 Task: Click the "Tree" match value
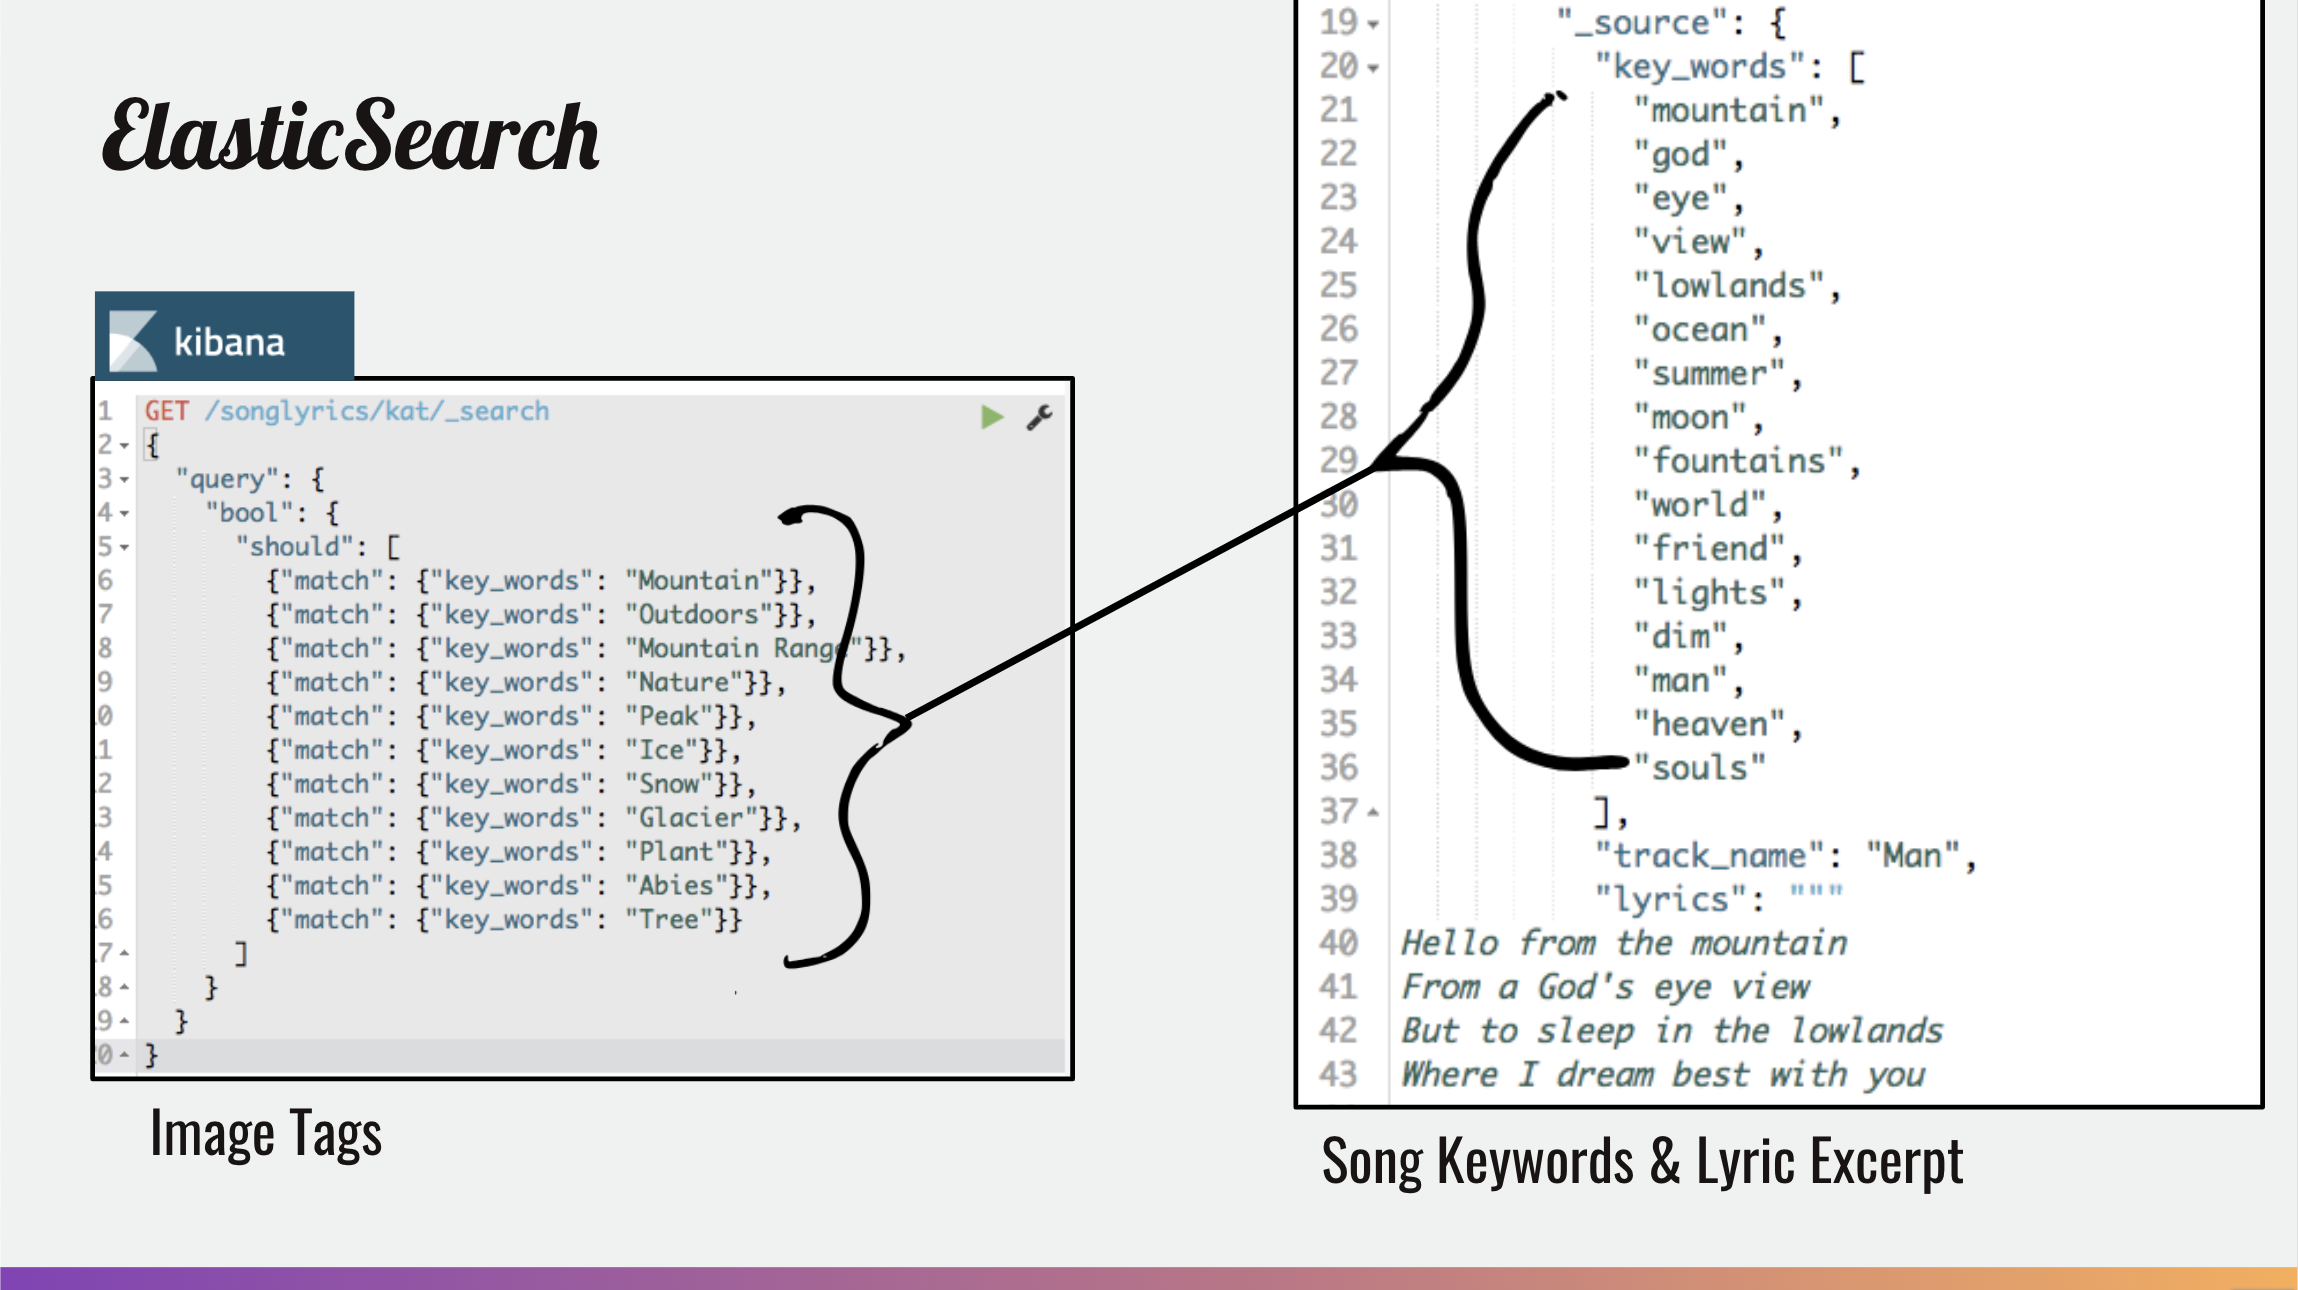point(669,920)
